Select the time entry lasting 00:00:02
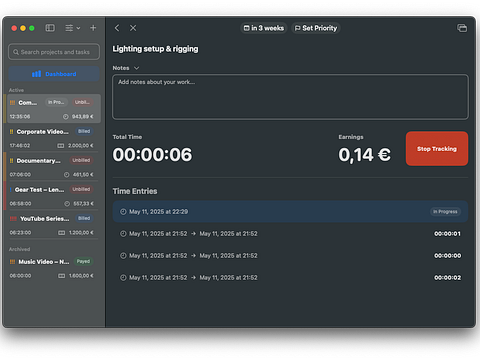This screenshot has height=360, width=480. coord(290,278)
